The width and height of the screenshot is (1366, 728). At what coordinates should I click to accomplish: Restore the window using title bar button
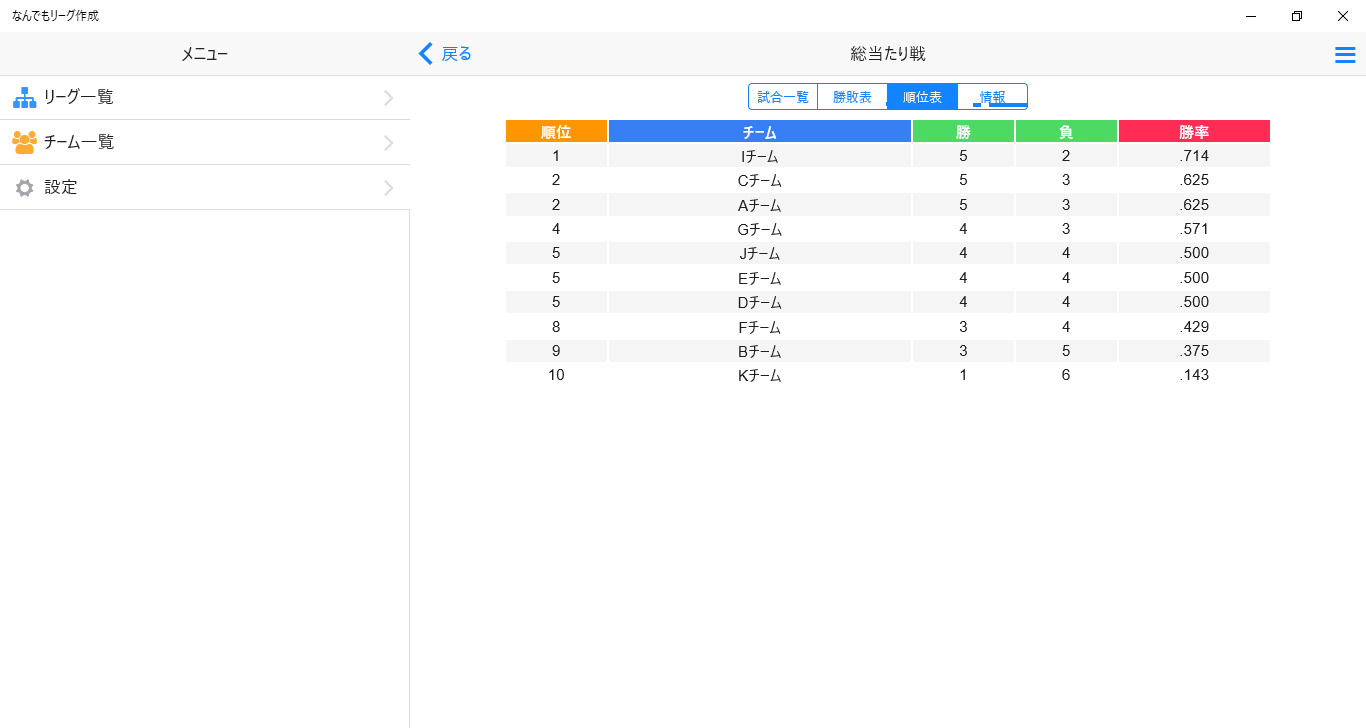(1297, 16)
